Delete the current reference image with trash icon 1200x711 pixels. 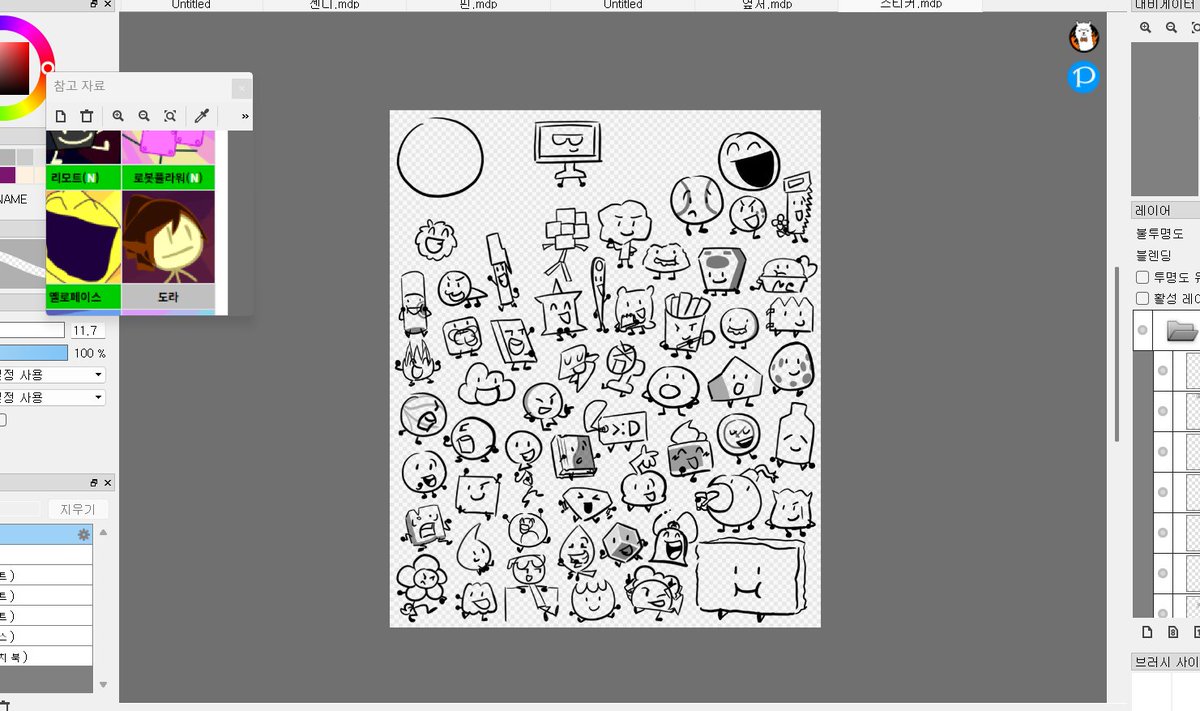pos(87,116)
